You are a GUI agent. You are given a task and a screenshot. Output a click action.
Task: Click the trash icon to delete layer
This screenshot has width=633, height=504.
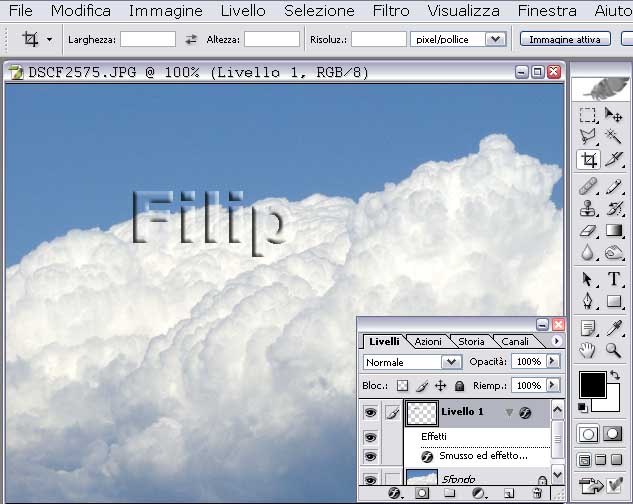[x=537, y=493]
